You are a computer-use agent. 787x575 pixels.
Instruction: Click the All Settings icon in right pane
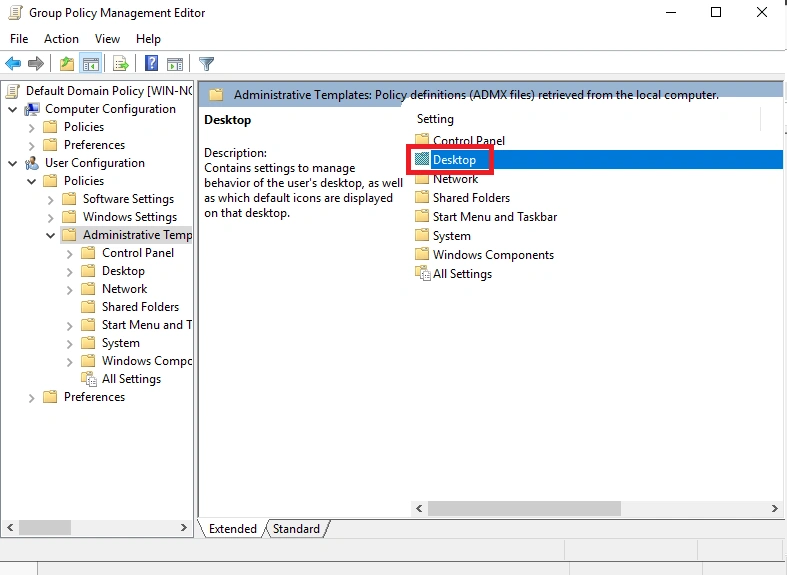(423, 274)
